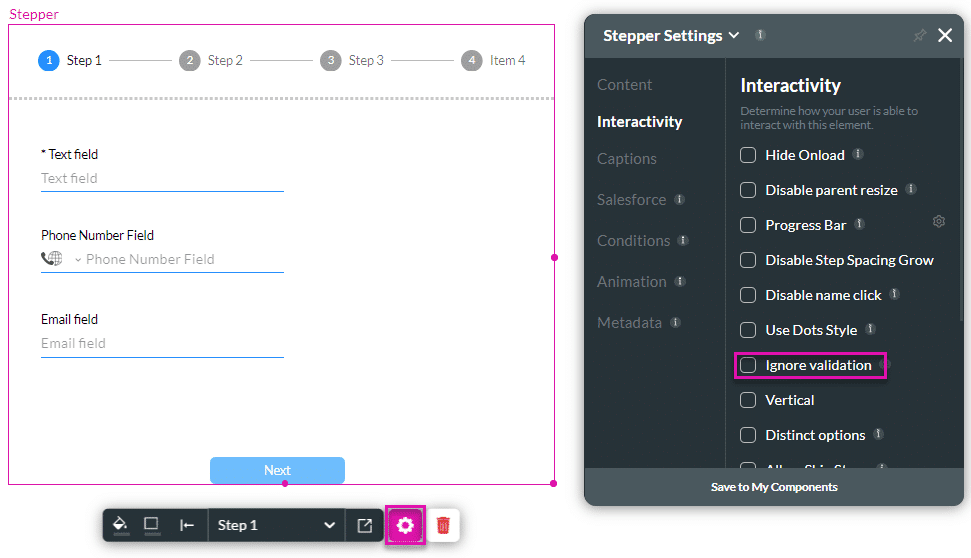971x558 pixels.
Task: Select the border square icon in toolbar
Action: (151, 525)
